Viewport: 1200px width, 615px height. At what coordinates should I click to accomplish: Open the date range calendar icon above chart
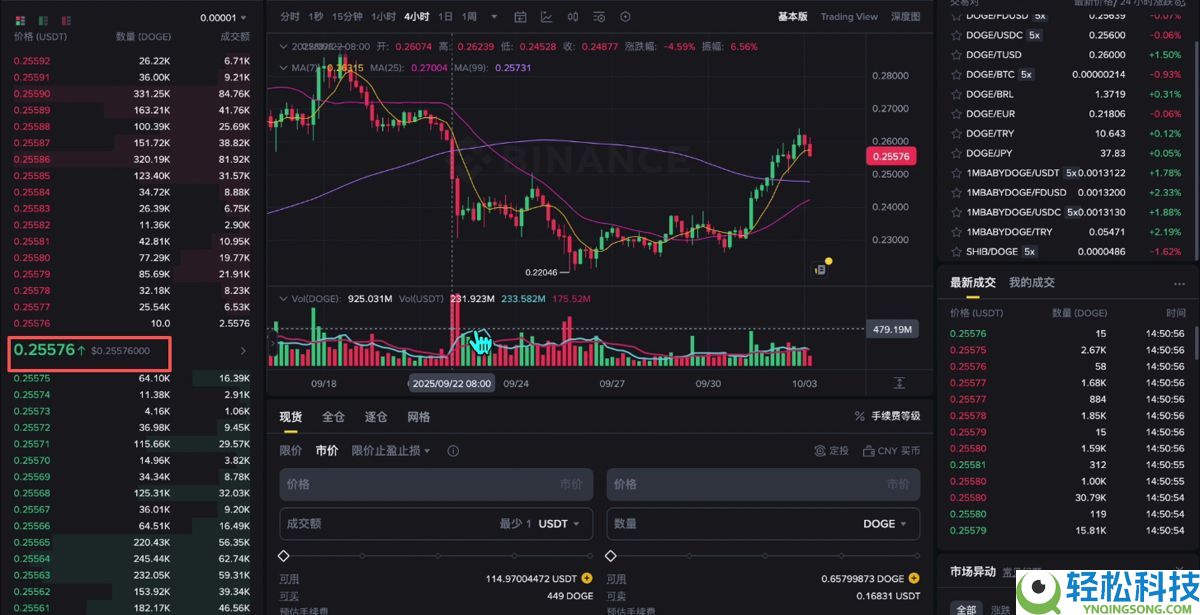(520, 16)
